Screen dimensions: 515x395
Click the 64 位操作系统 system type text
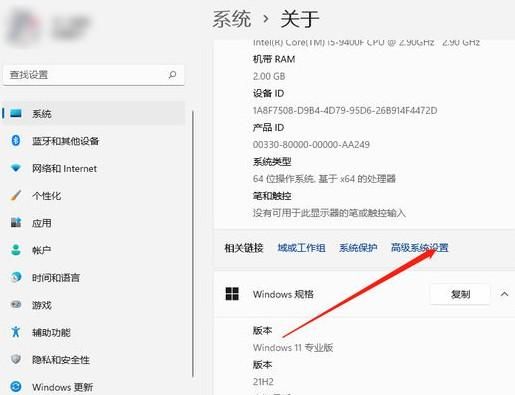(x=324, y=179)
